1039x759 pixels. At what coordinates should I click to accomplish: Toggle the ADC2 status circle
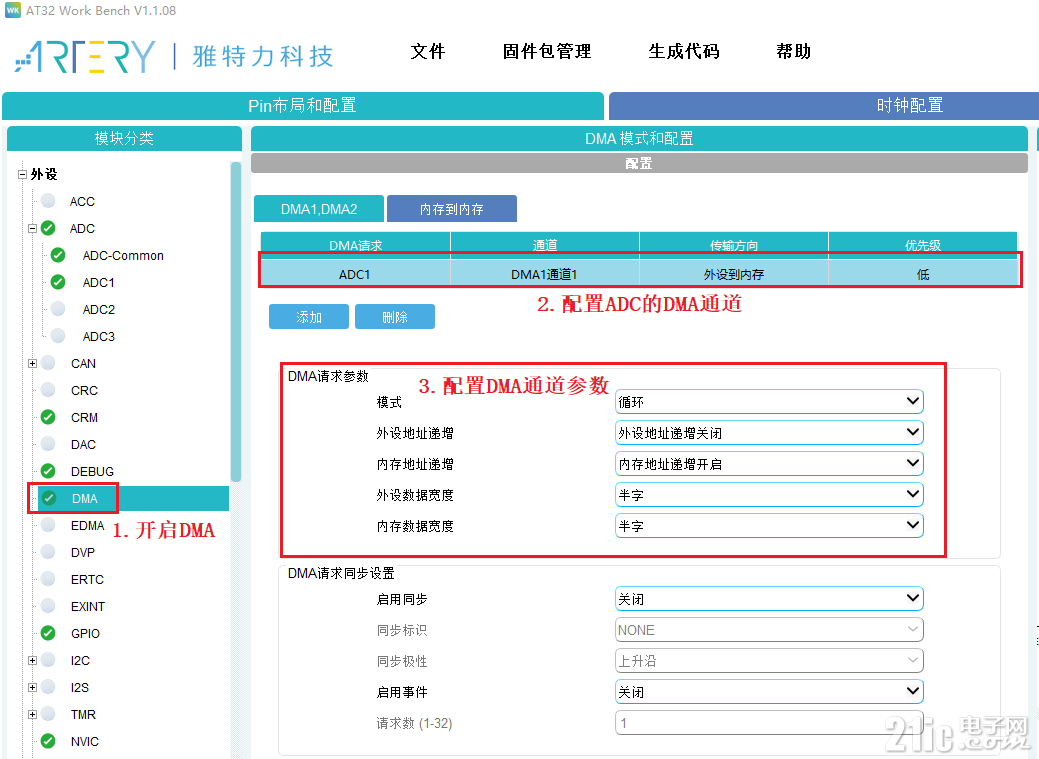click(58, 309)
